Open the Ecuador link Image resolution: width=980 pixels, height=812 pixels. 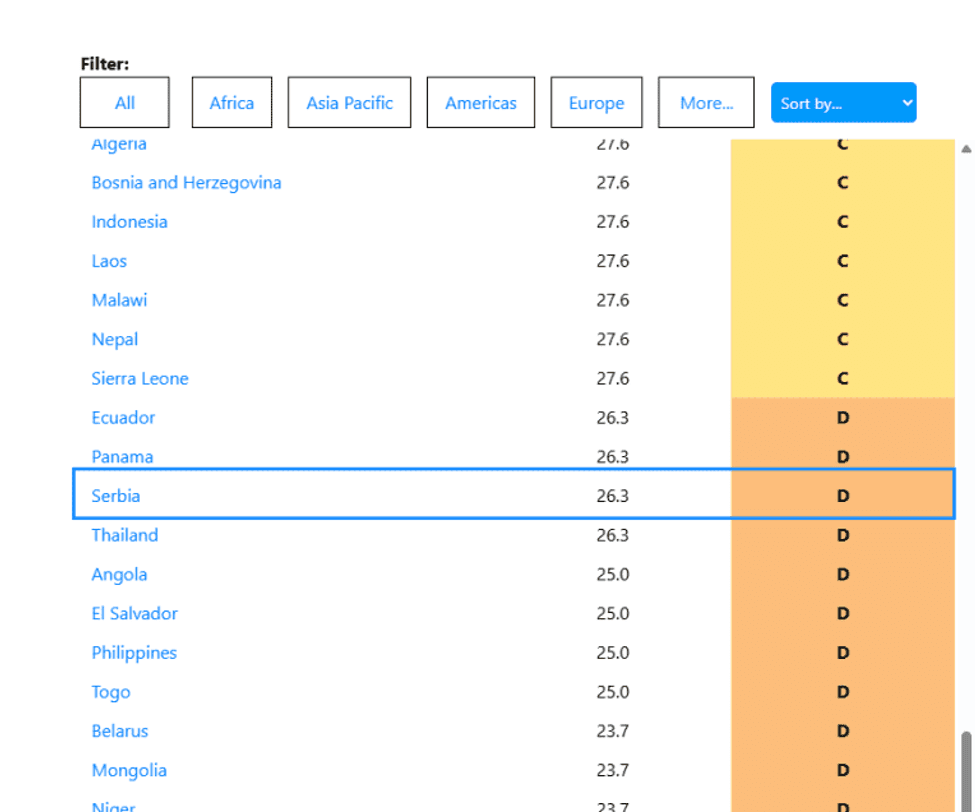pos(123,418)
